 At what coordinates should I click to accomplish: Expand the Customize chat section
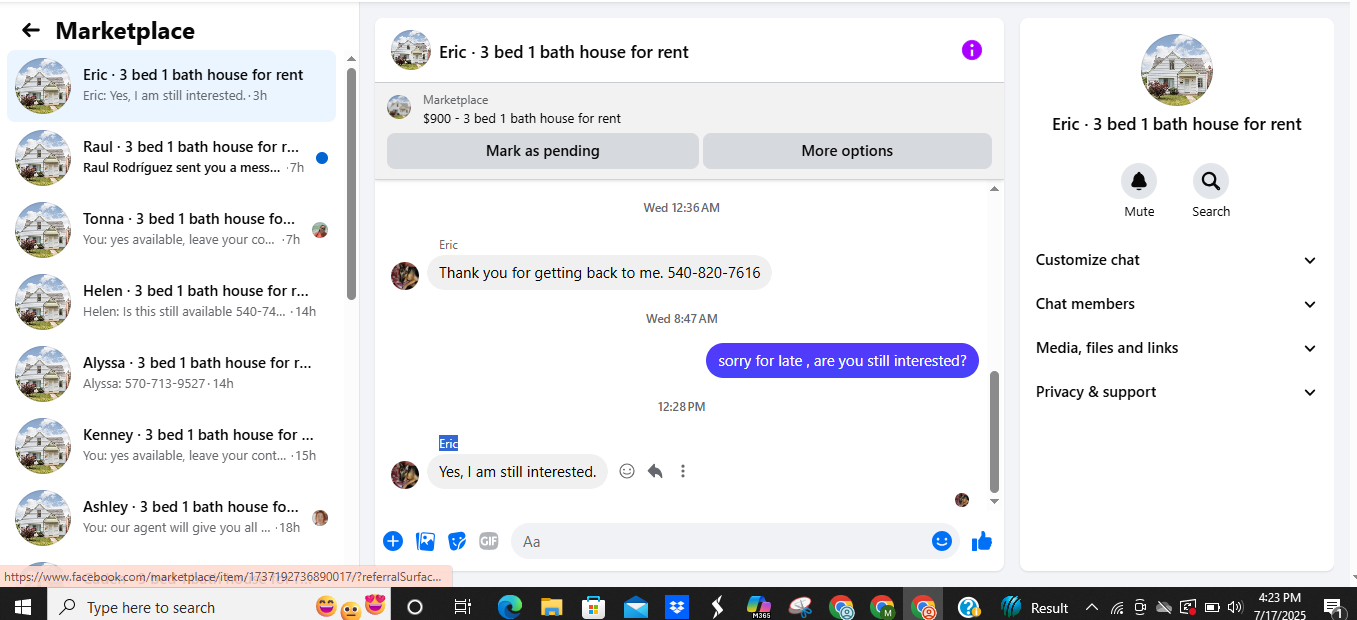tap(1176, 260)
